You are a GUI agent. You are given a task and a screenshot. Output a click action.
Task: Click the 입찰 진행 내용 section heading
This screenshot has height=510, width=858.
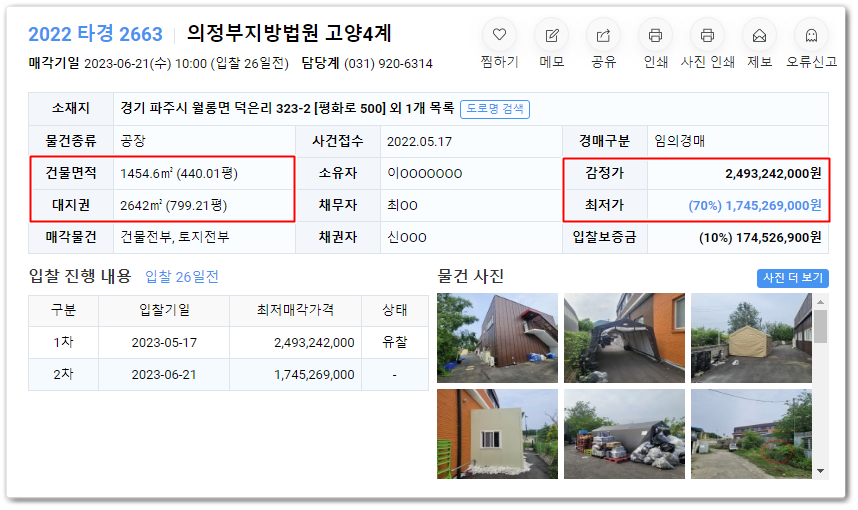coord(80,276)
